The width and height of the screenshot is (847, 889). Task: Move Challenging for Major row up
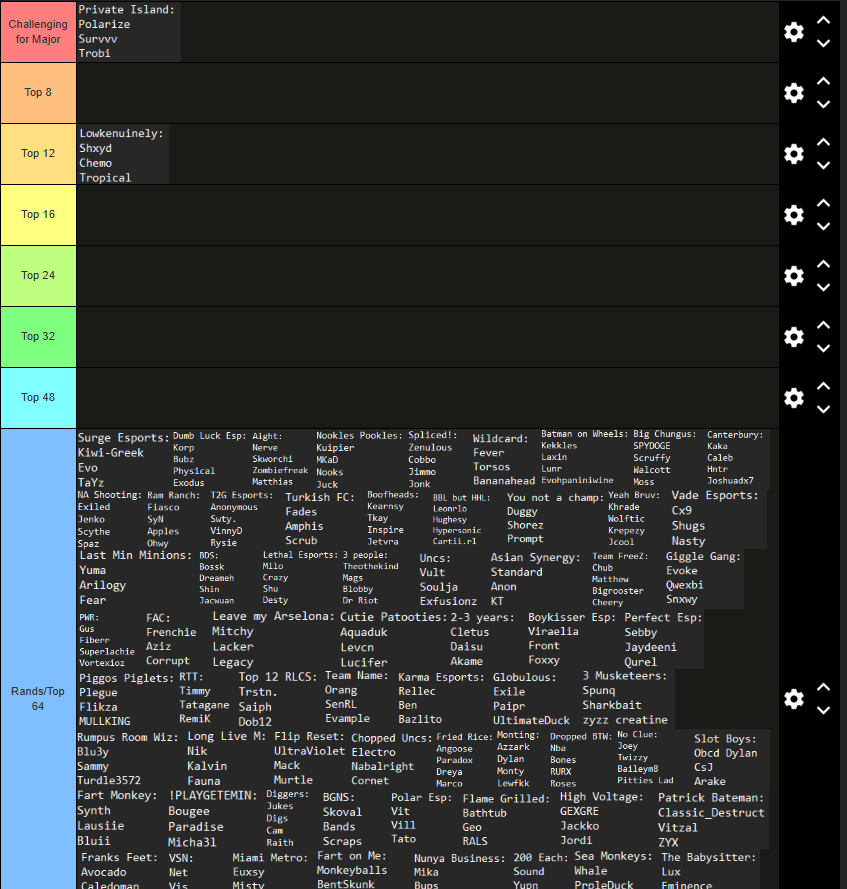pyautogui.click(x=823, y=20)
